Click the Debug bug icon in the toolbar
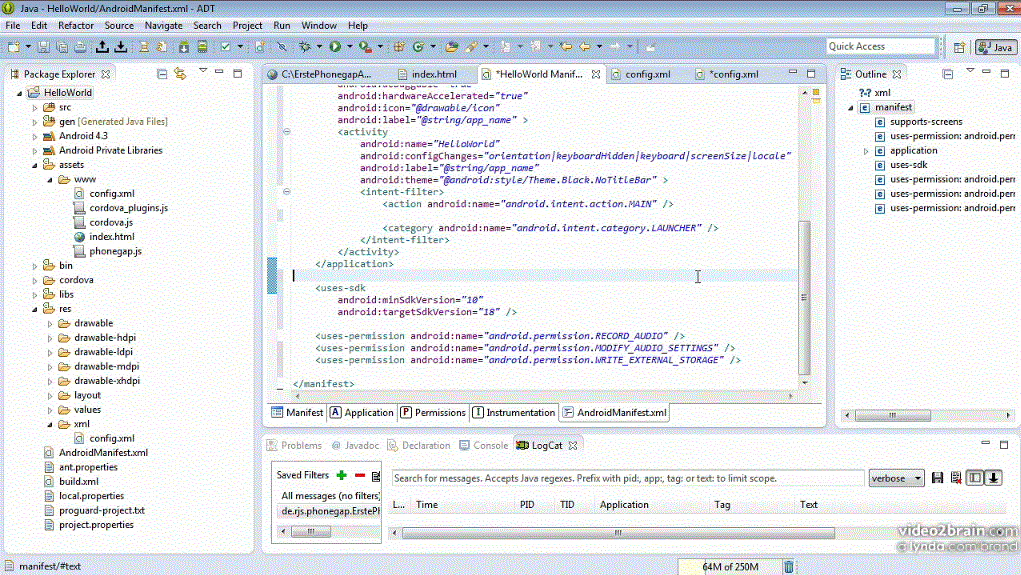 pos(305,46)
